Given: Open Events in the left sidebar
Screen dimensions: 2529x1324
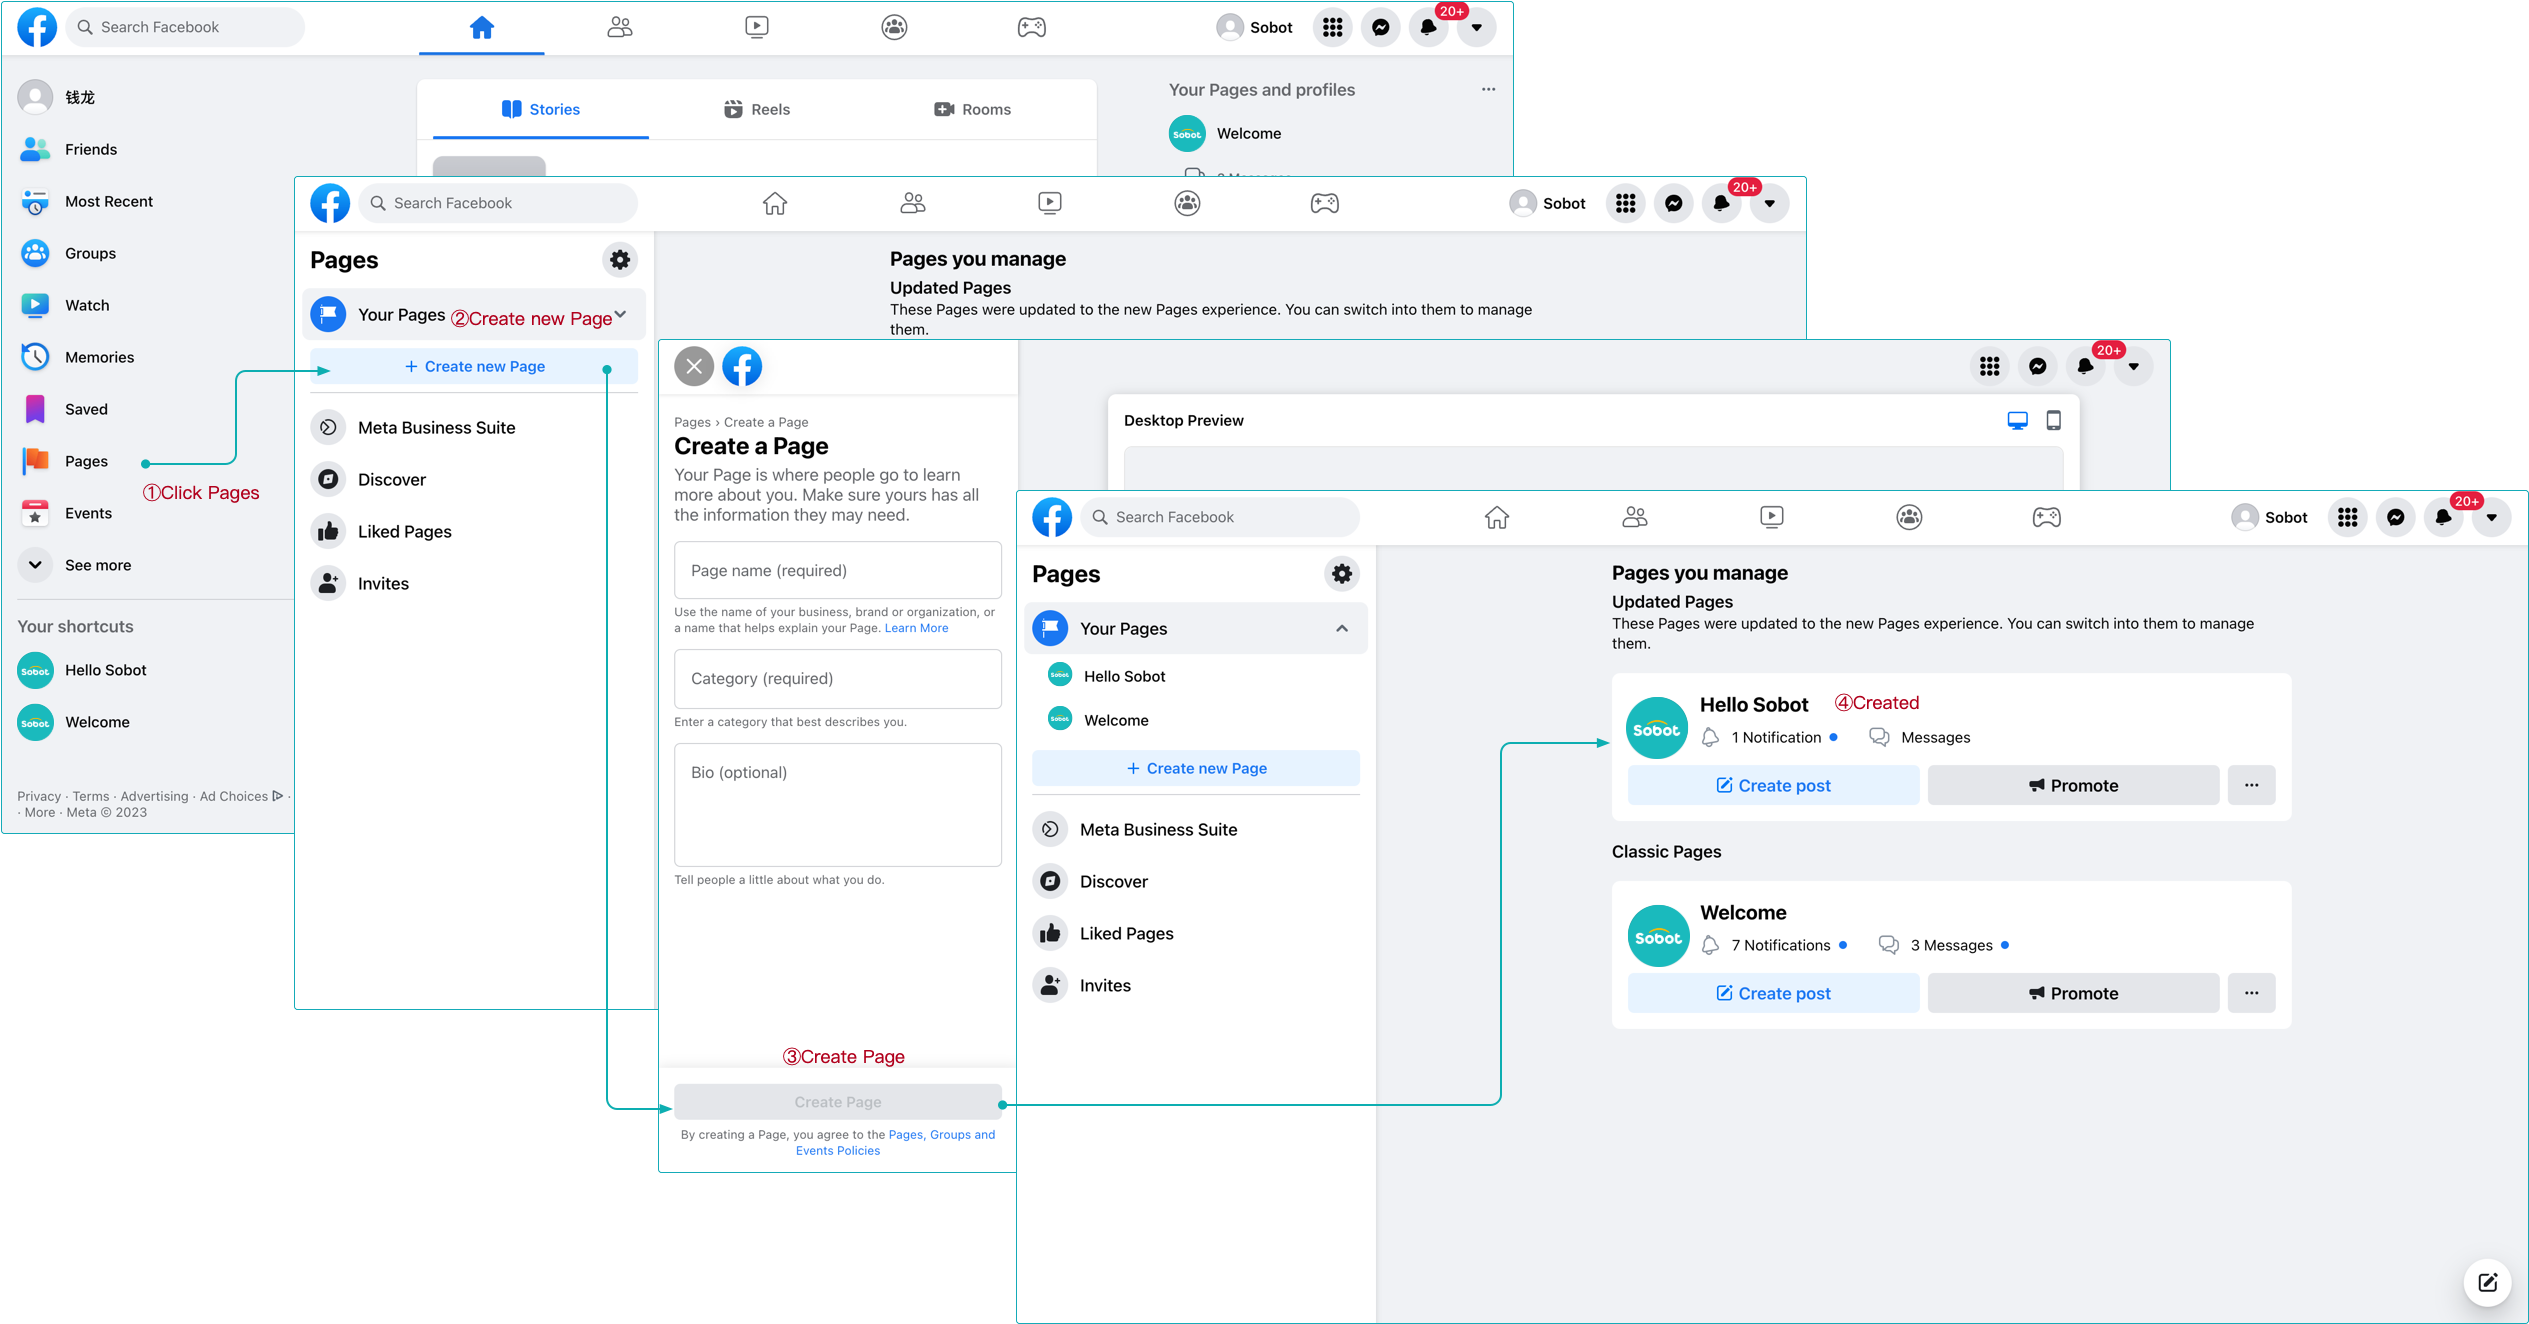Looking at the screenshot, I should 88,513.
